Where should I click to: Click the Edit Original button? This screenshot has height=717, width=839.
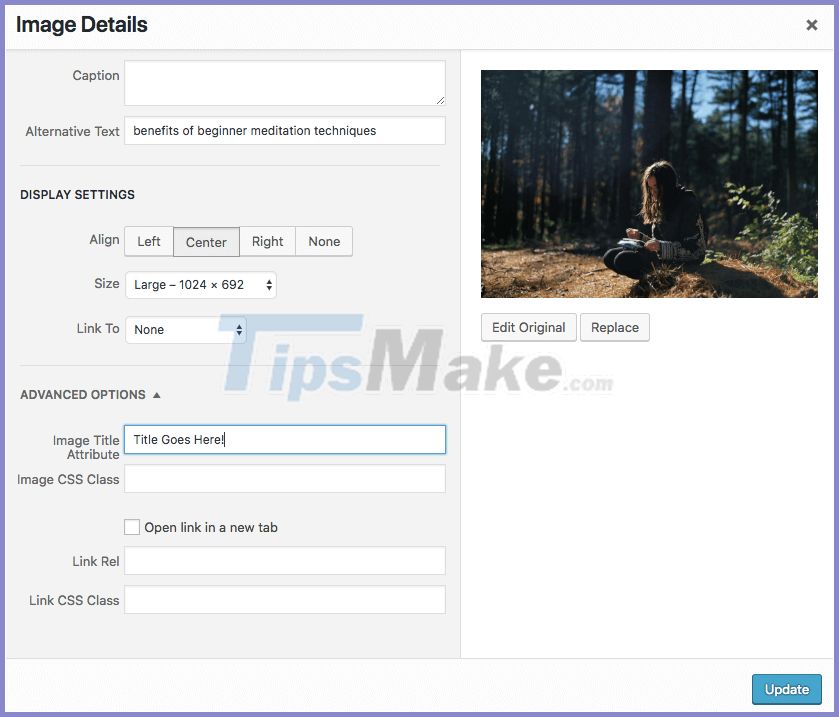click(528, 327)
